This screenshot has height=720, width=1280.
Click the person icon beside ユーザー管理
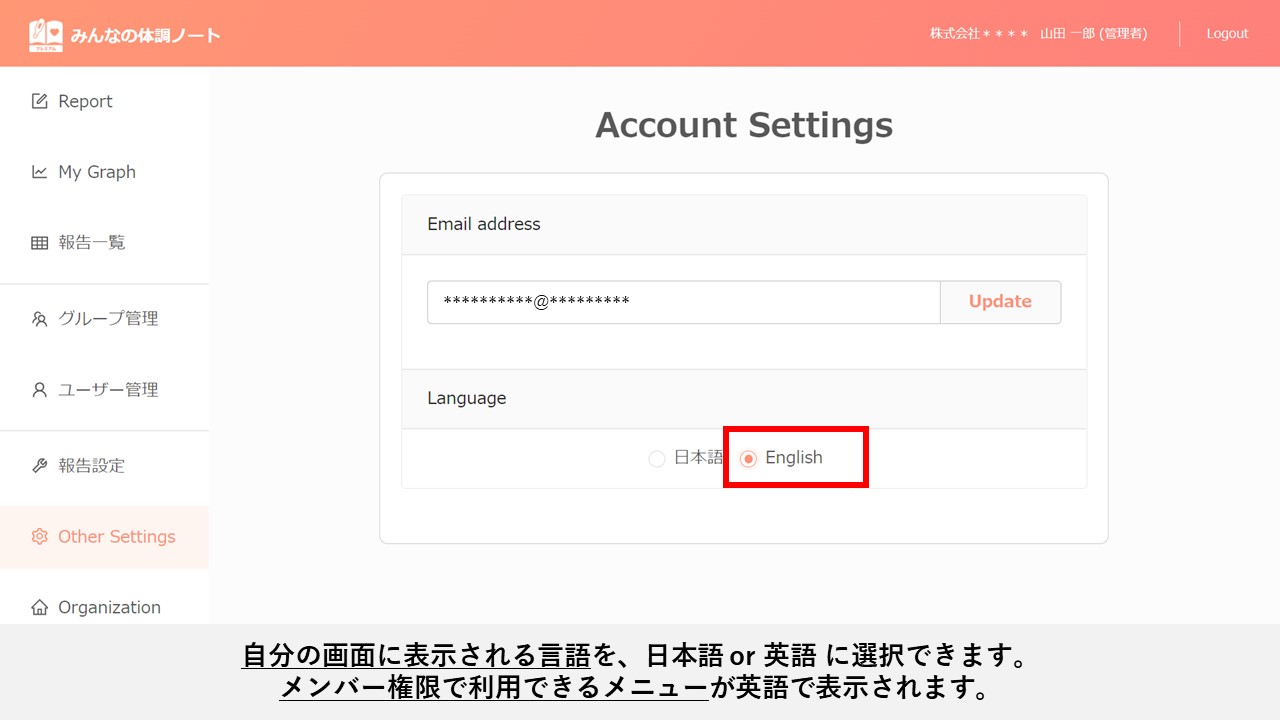(x=40, y=390)
